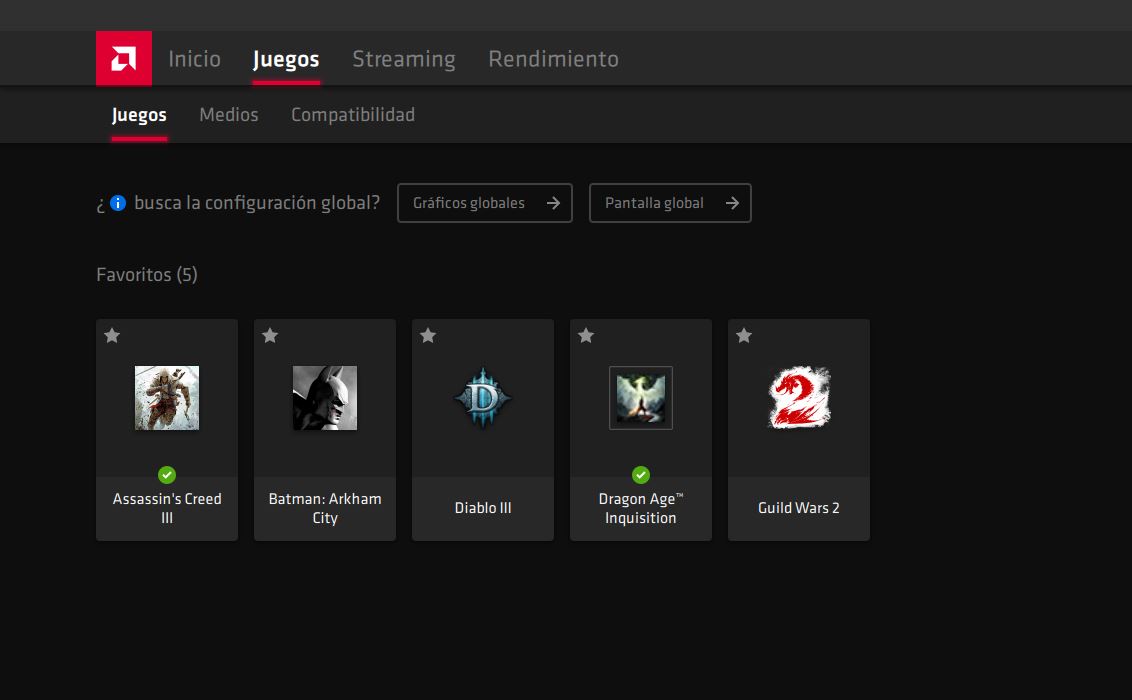Viewport: 1132px width, 700px height.
Task: Select the Medios sub-tab
Action: [228, 115]
